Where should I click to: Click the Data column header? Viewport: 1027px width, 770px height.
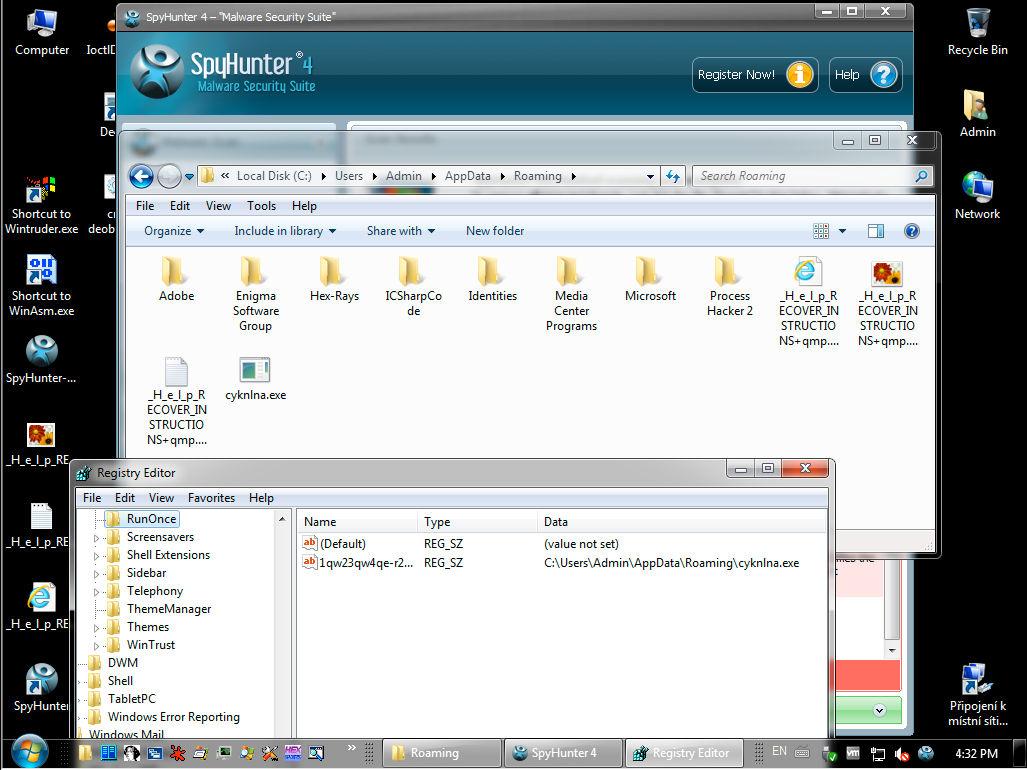681,522
